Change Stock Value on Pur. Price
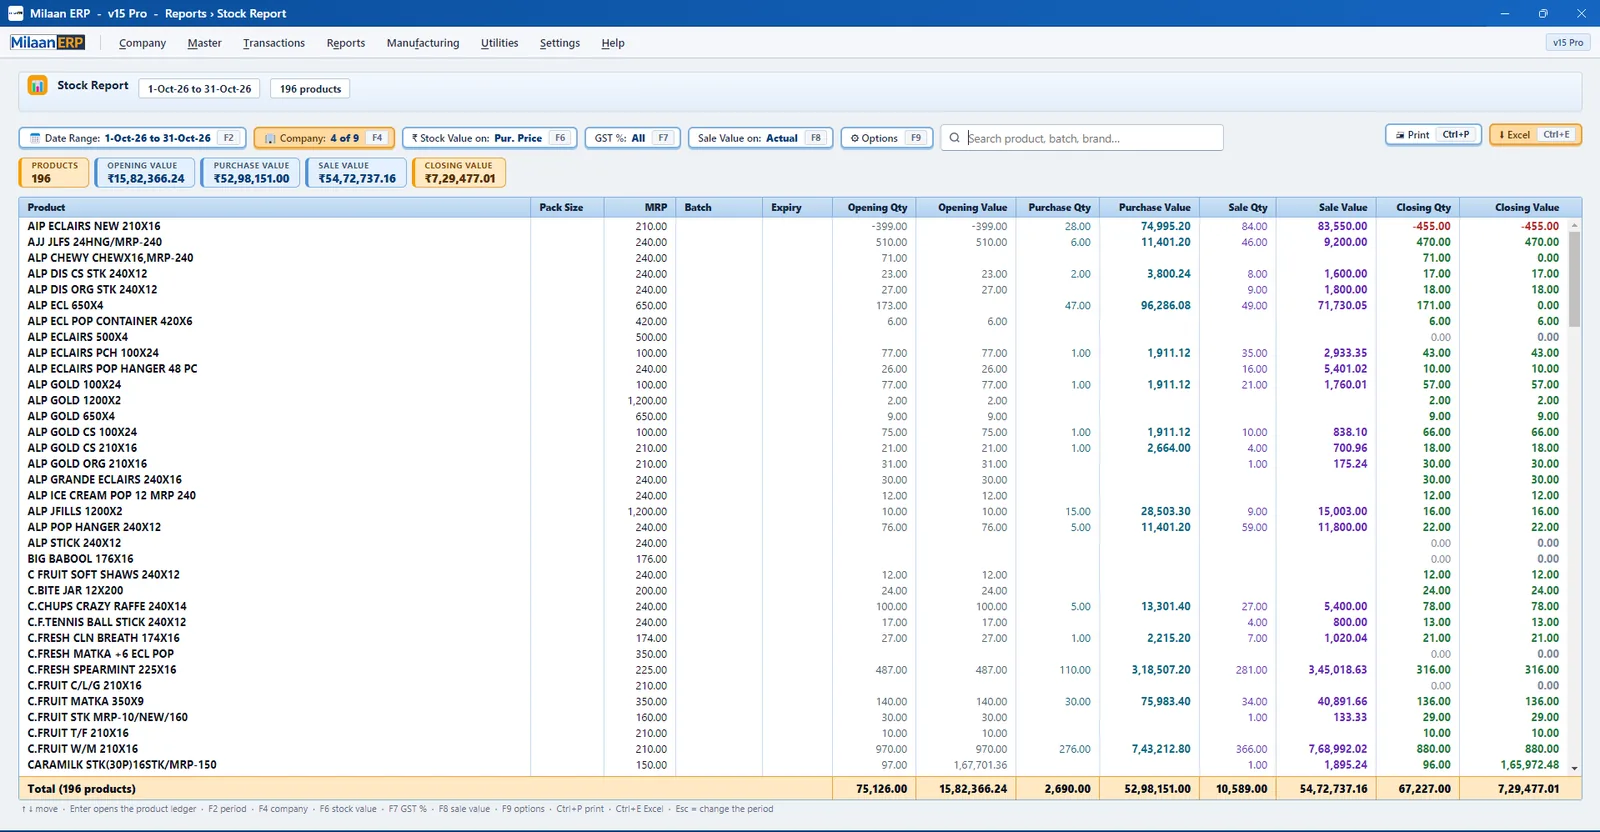 click(489, 138)
